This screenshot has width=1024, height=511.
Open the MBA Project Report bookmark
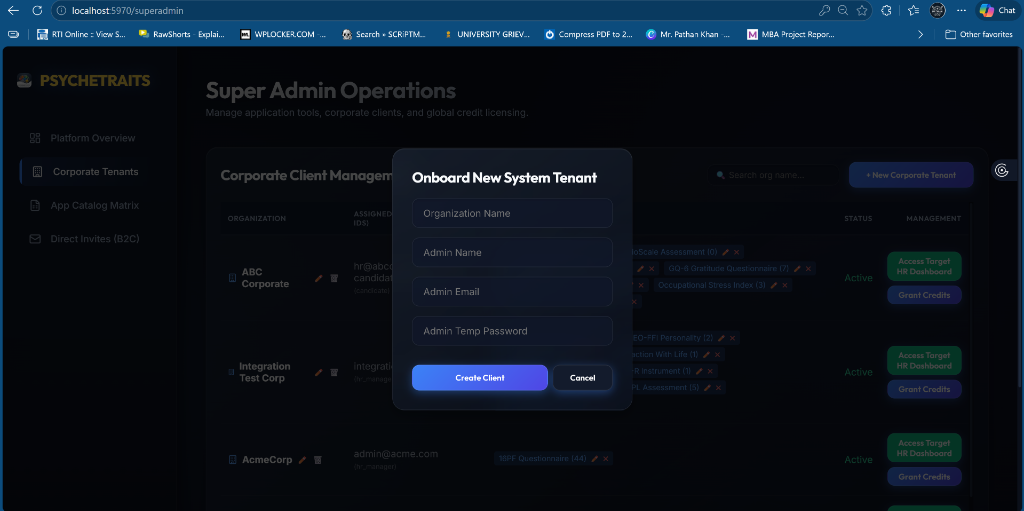(791, 34)
